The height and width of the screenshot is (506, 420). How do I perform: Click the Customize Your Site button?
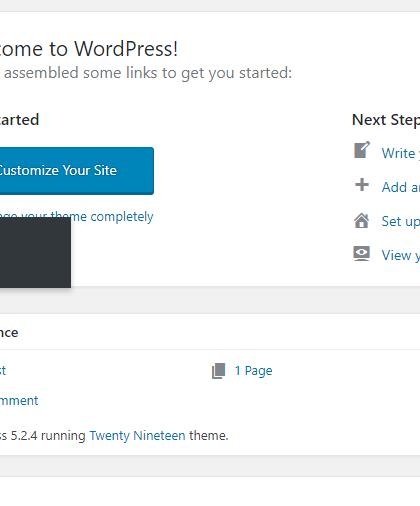click(77, 171)
